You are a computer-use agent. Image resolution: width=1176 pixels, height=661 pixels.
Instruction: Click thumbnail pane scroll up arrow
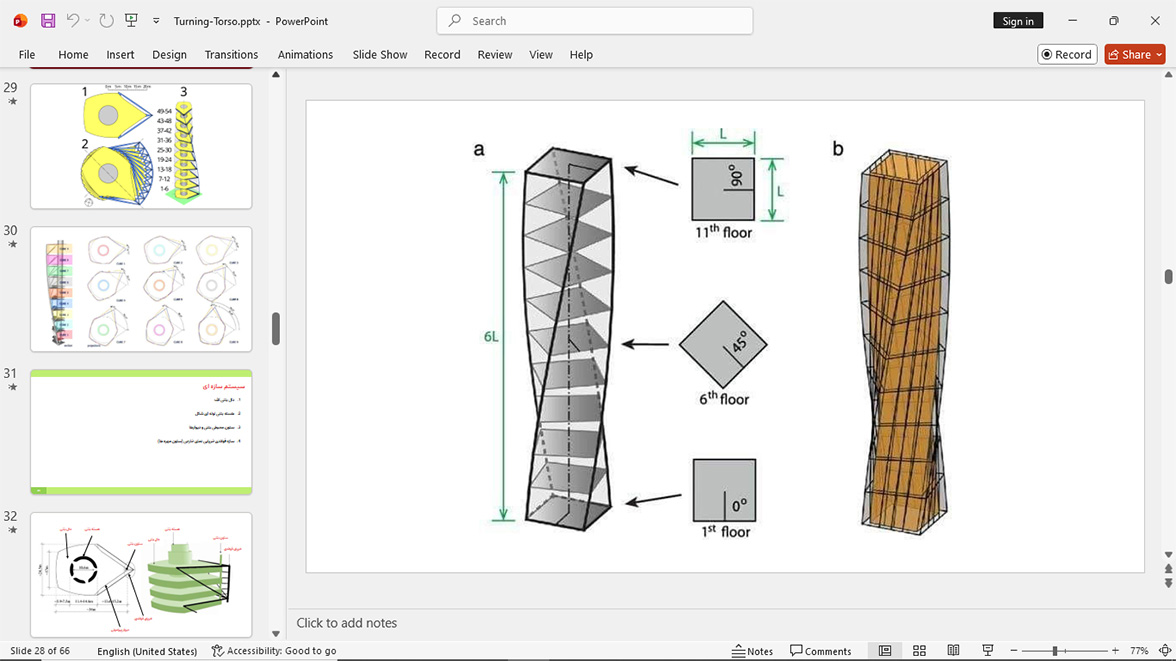pos(276,75)
